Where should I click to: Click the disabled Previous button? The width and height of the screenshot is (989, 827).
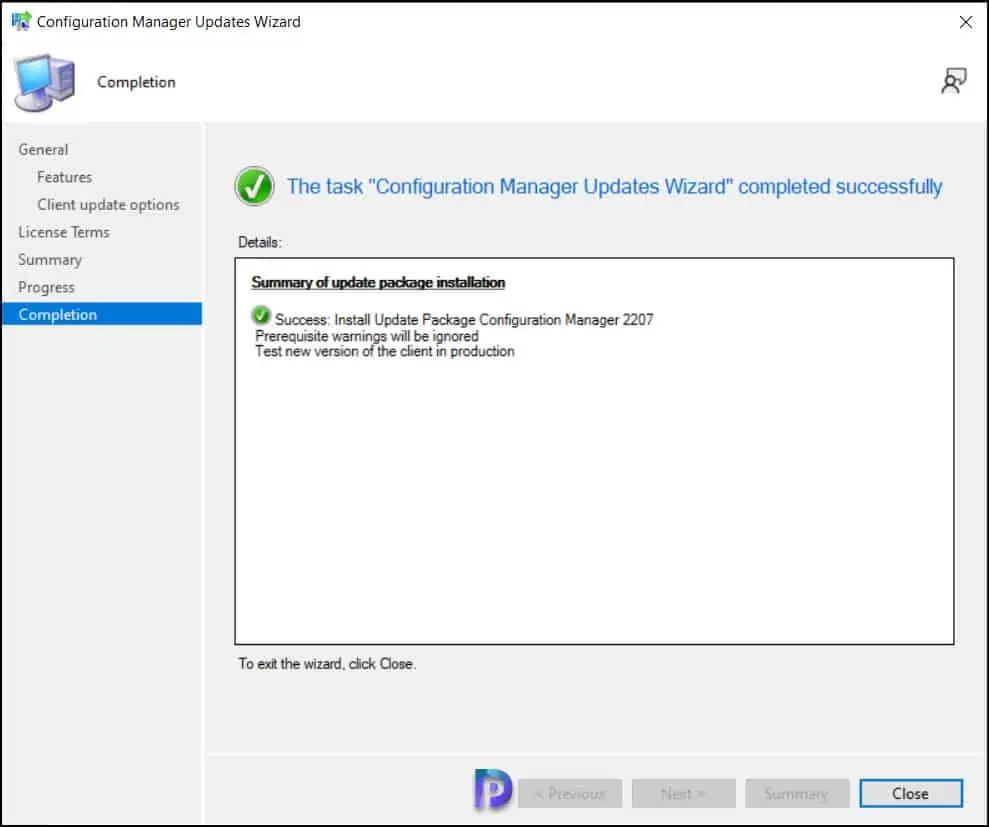pyautogui.click(x=570, y=793)
